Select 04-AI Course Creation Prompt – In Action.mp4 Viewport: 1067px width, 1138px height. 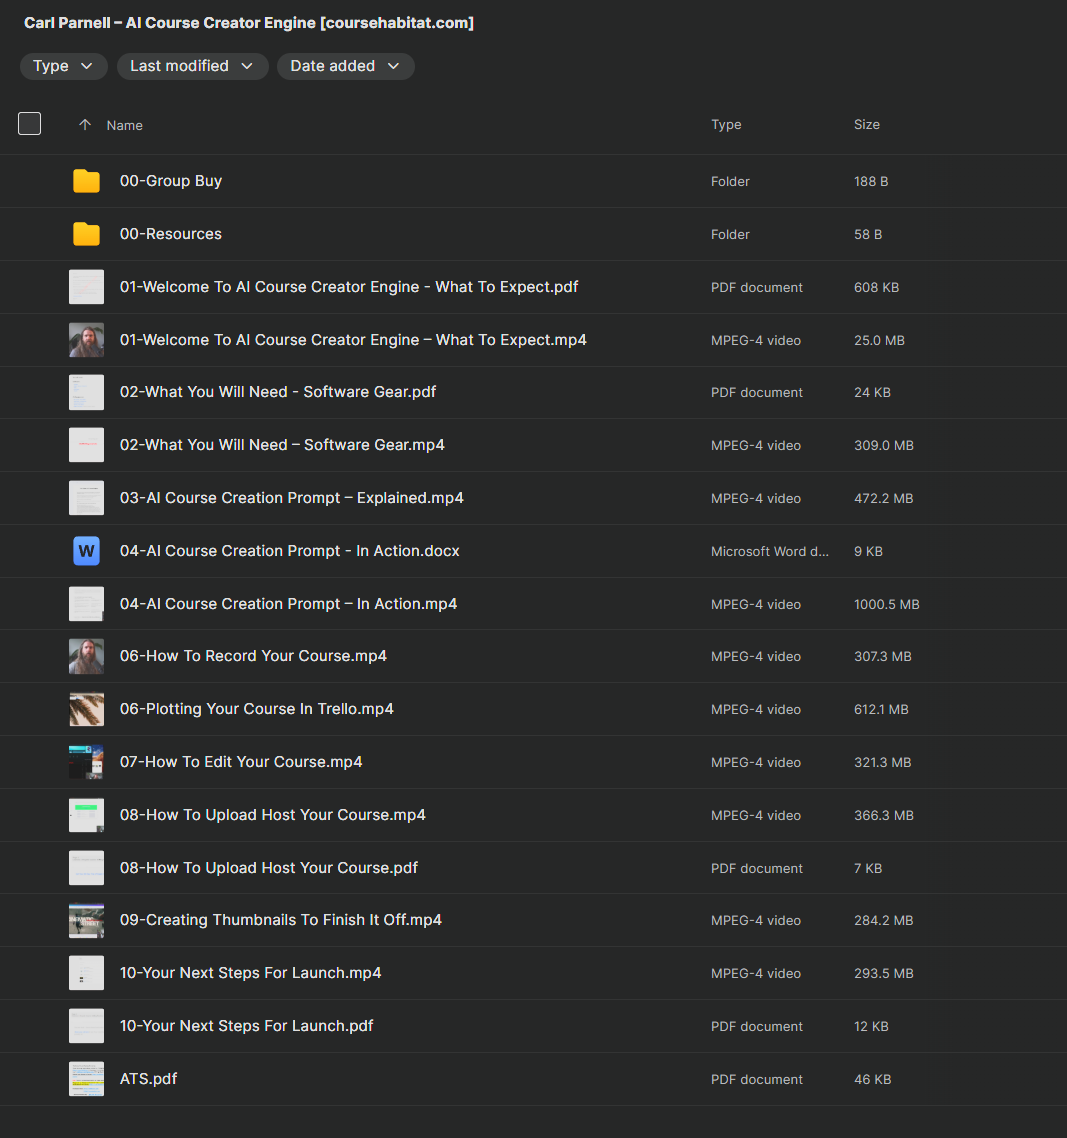point(288,604)
